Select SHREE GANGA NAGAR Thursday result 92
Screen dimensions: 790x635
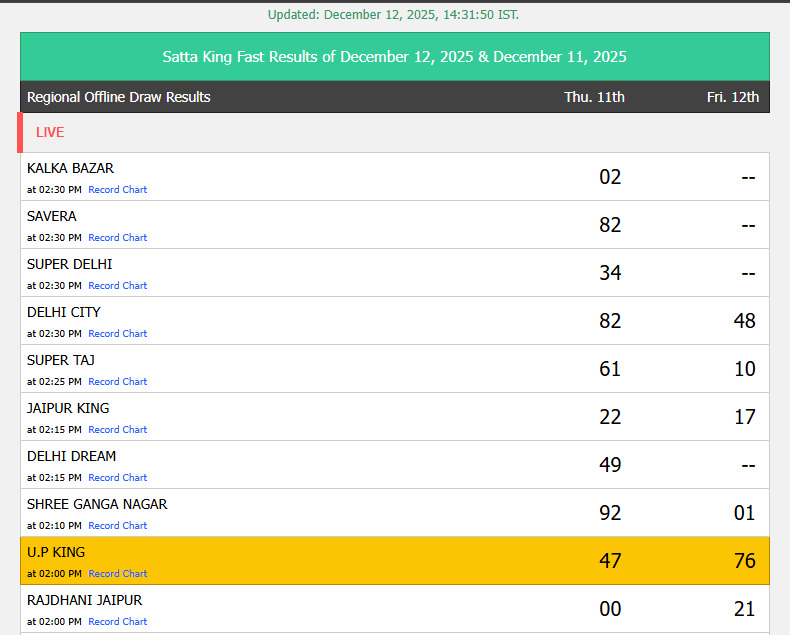(x=610, y=513)
